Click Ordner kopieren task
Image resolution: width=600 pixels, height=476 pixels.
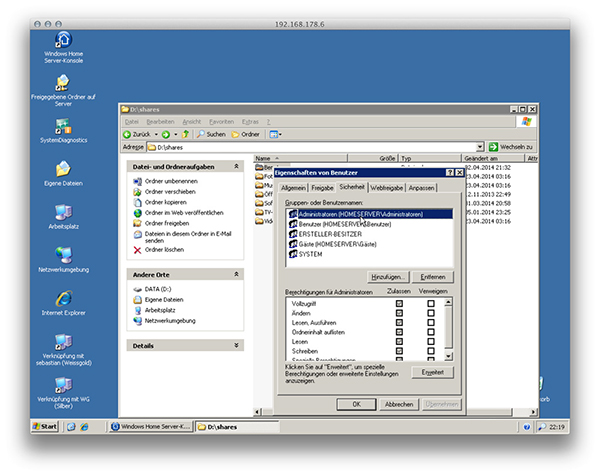coord(166,202)
